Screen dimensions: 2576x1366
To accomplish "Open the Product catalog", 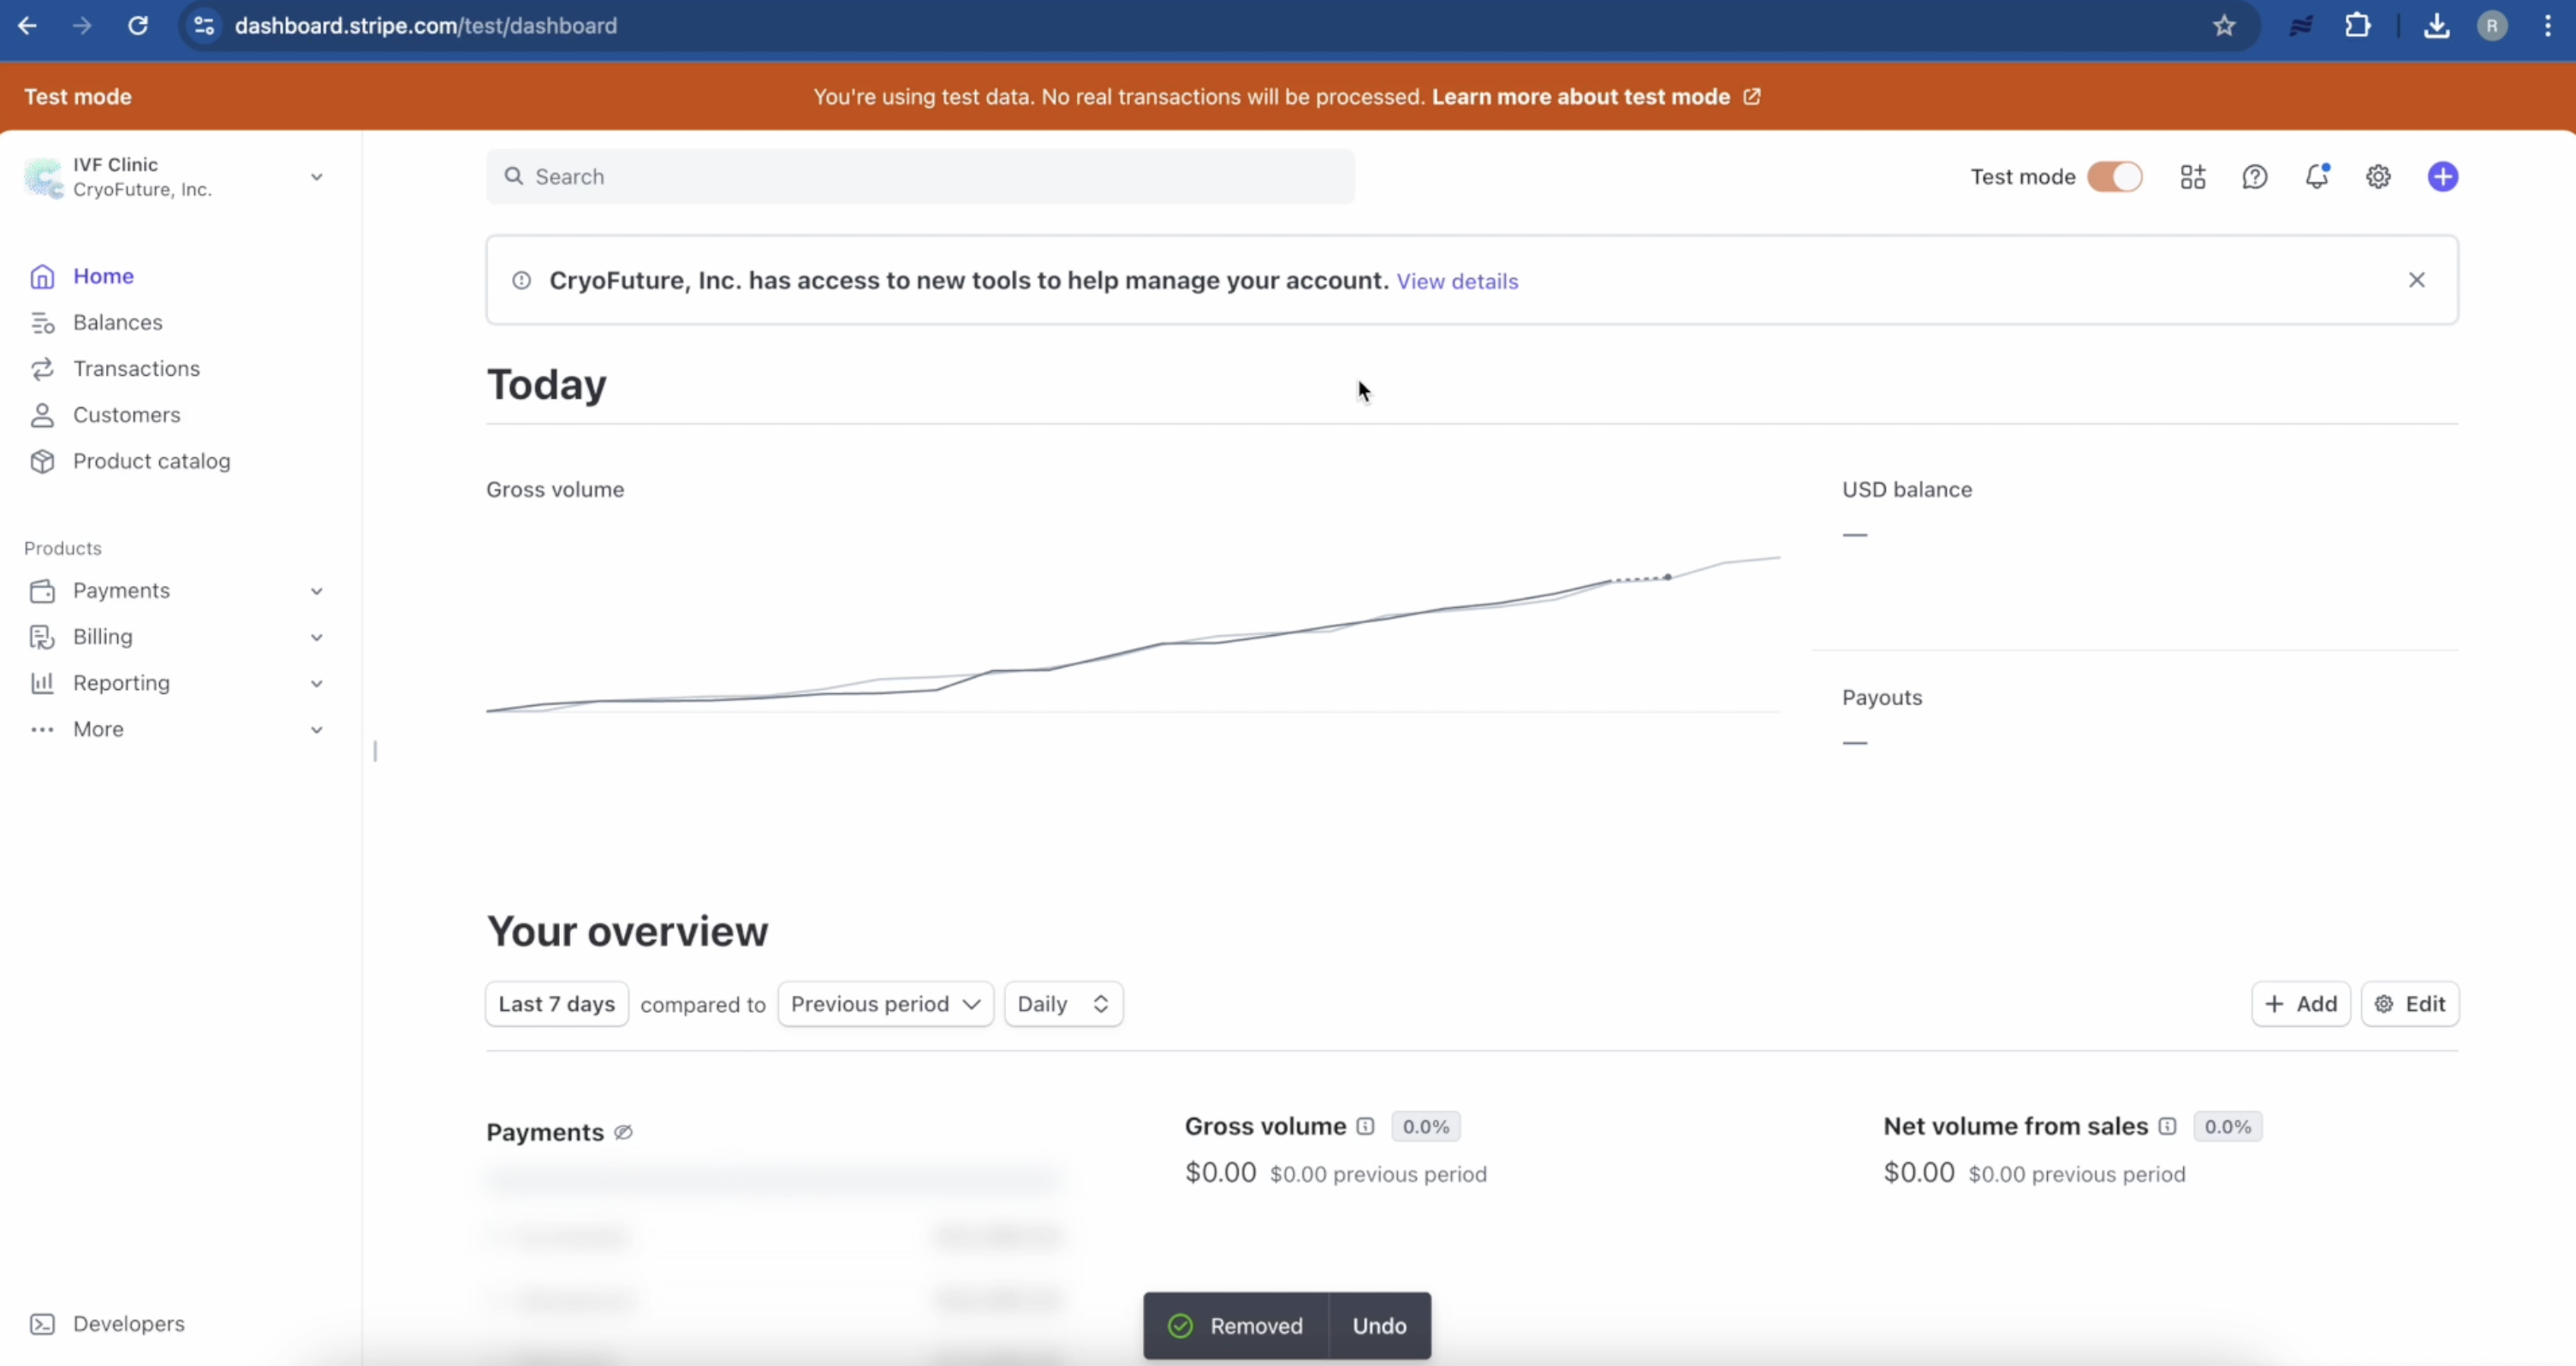I will coord(151,460).
